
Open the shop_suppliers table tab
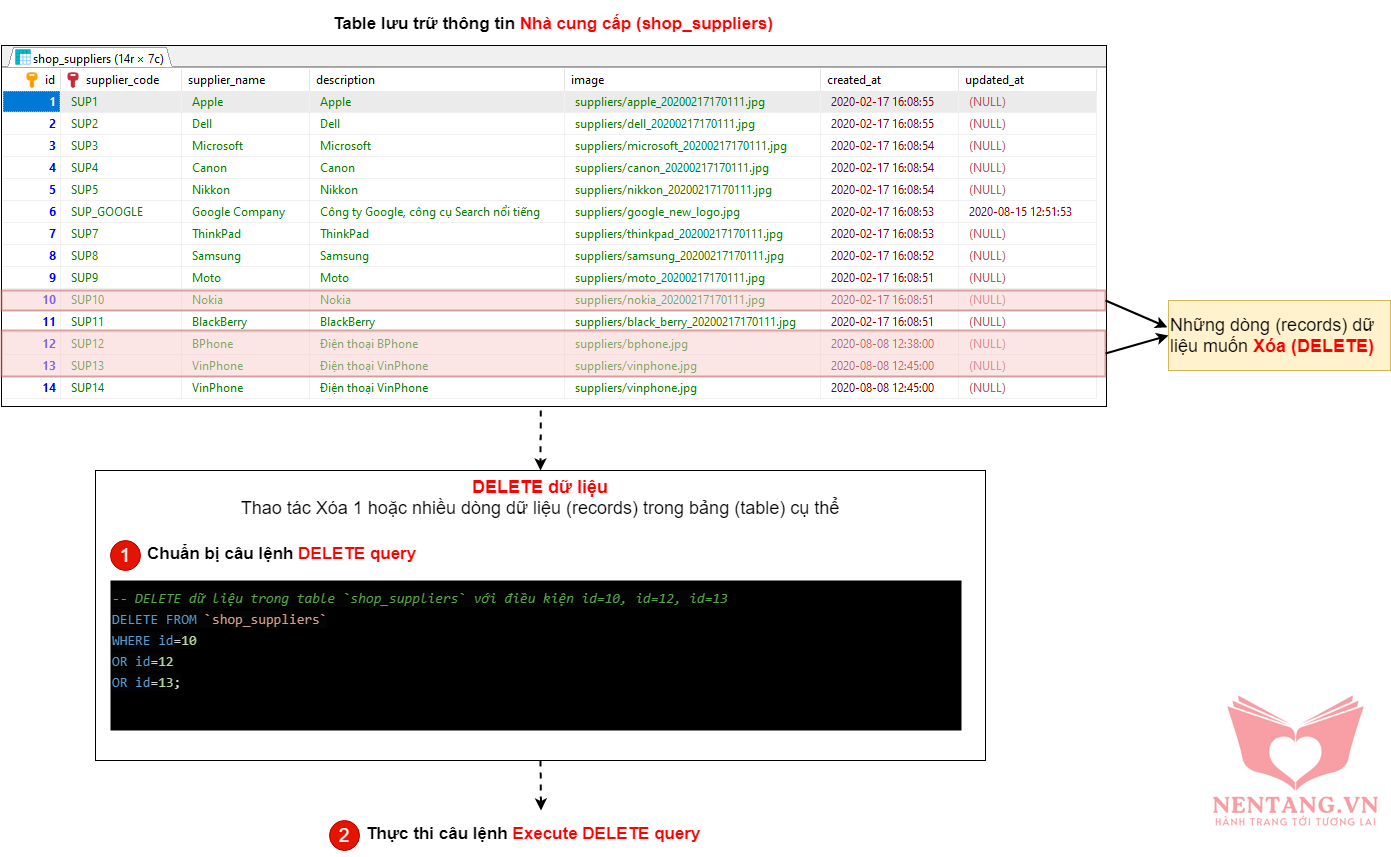point(88,58)
